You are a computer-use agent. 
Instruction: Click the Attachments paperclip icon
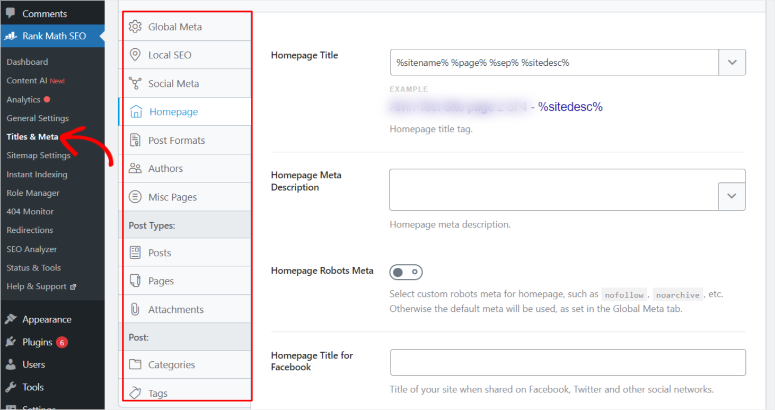[135, 309]
